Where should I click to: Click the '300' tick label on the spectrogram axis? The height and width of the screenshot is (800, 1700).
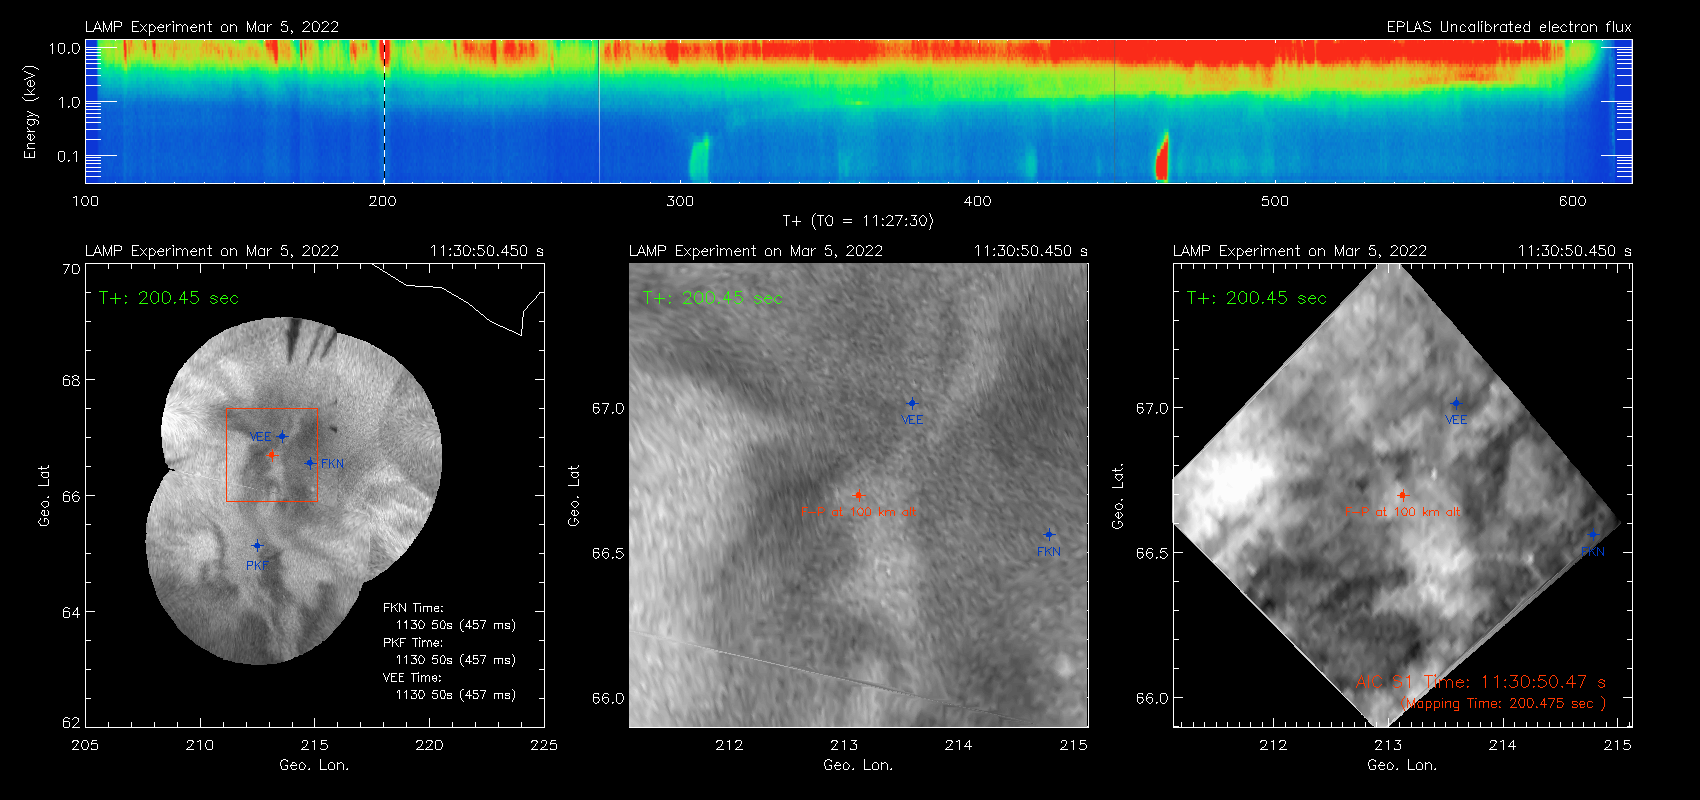pyautogui.click(x=680, y=201)
